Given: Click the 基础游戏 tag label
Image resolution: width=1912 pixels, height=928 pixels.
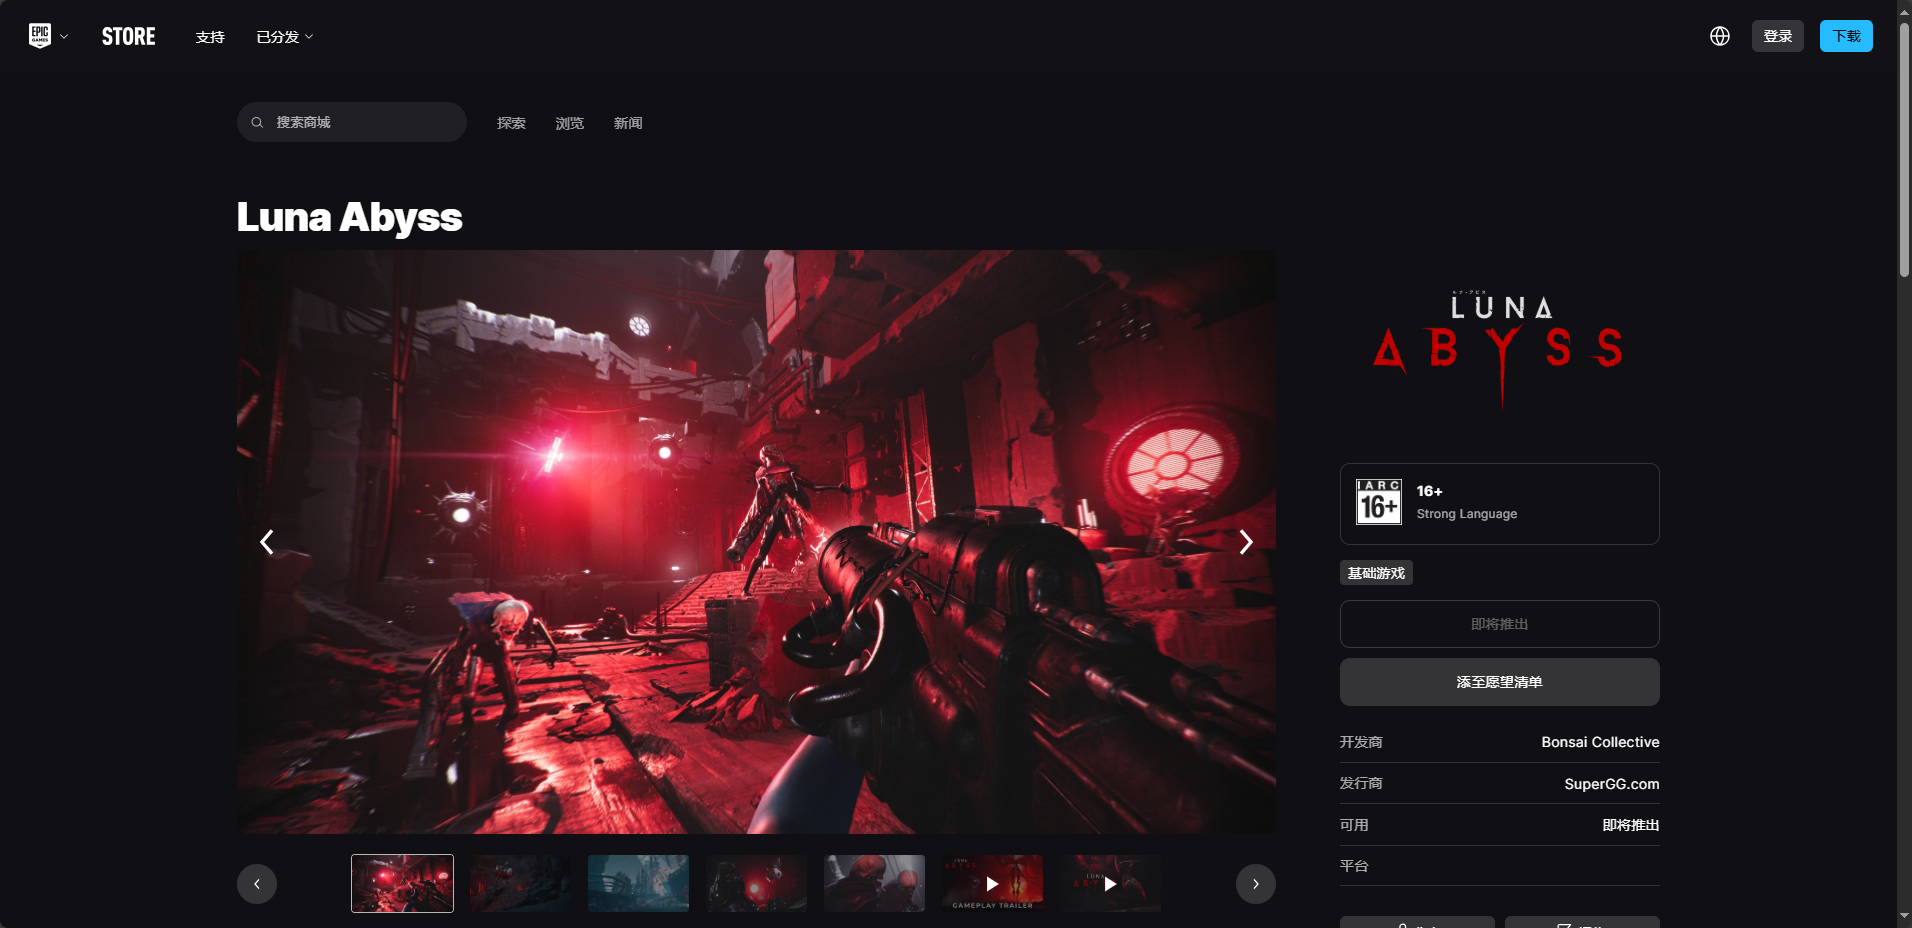Looking at the screenshot, I should click(1376, 573).
